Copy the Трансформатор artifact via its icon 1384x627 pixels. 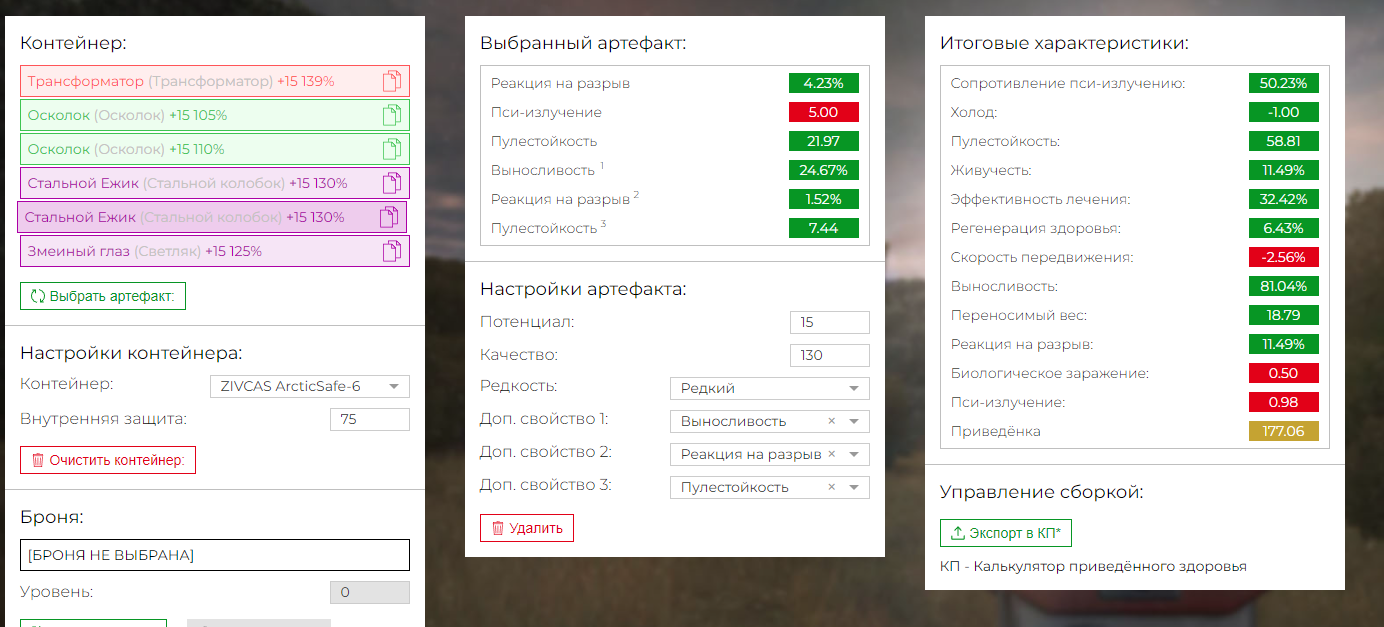tap(392, 82)
